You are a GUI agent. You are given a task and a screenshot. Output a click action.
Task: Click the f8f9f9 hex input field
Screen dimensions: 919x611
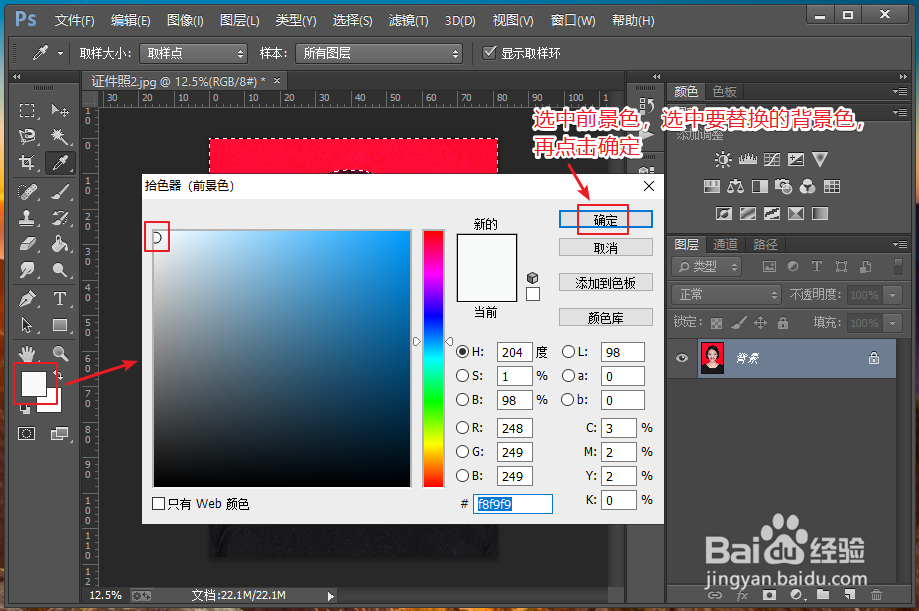[x=513, y=504]
